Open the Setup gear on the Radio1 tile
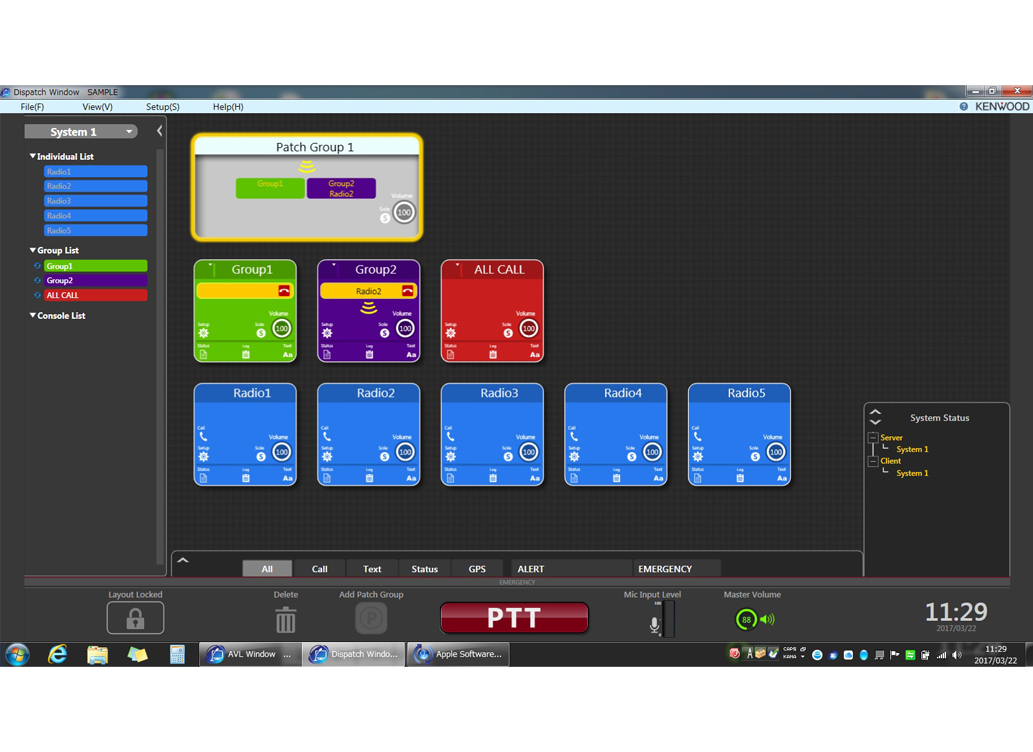This screenshot has width=1033, height=752. [x=203, y=454]
